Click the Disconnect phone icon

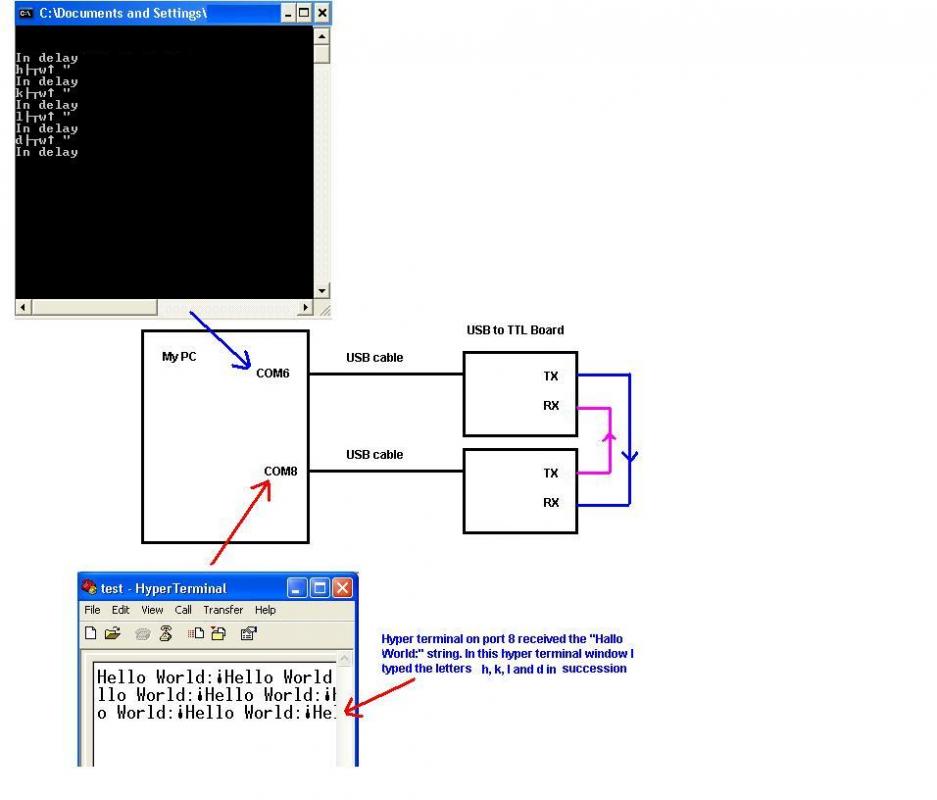(x=165, y=632)
